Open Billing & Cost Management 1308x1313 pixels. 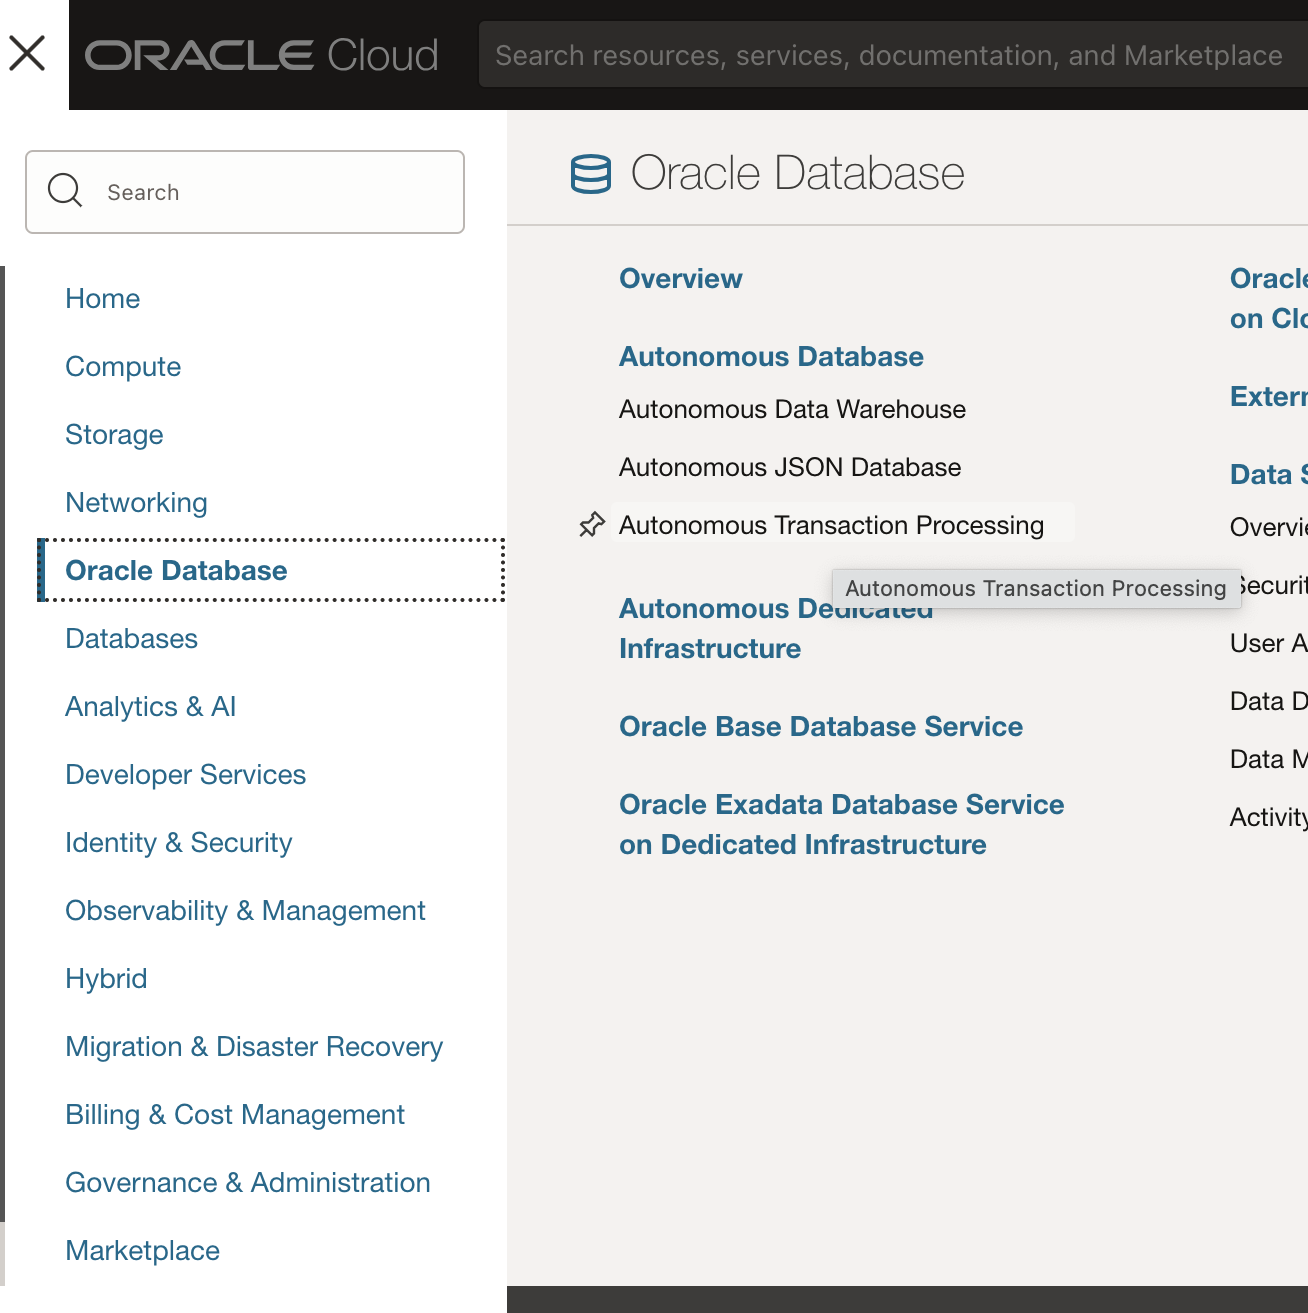(235, 1115)
